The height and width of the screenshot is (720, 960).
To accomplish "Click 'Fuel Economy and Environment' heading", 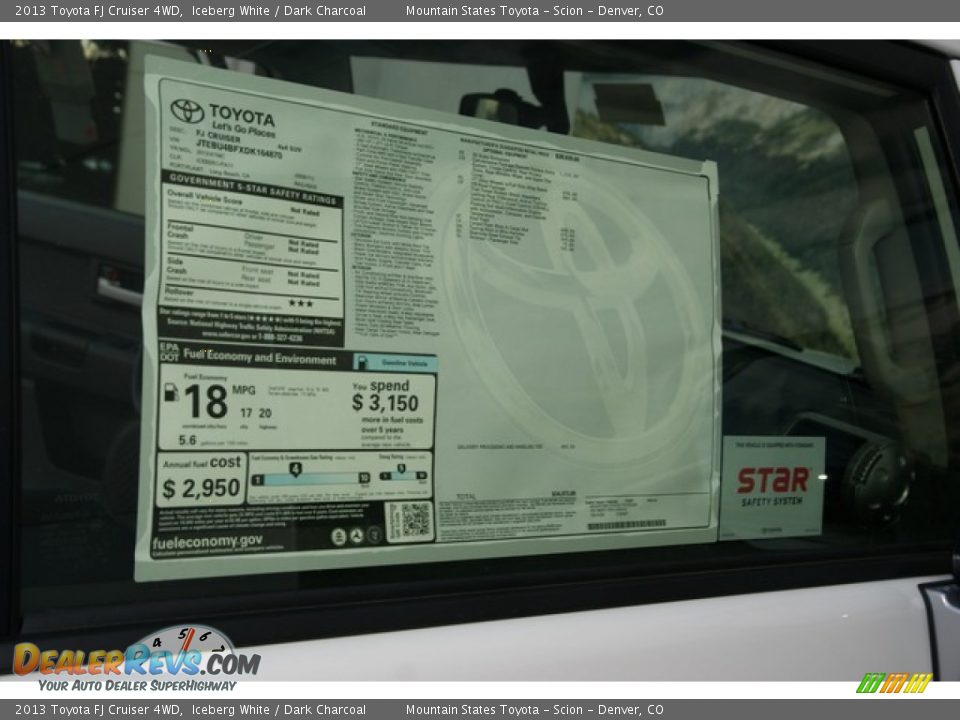I will [x=260, y=357].
